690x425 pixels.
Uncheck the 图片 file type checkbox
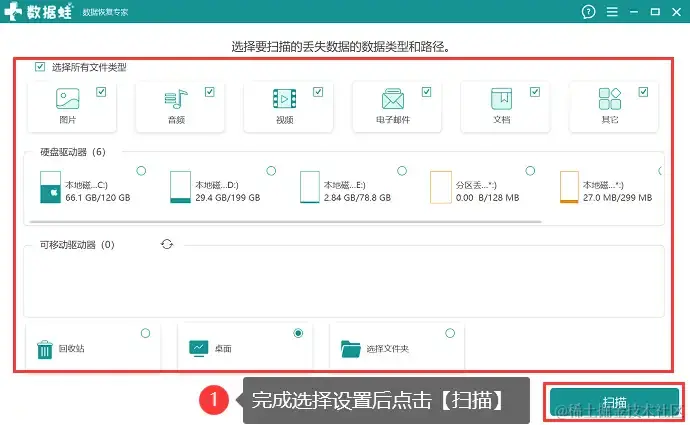[101, 92]
